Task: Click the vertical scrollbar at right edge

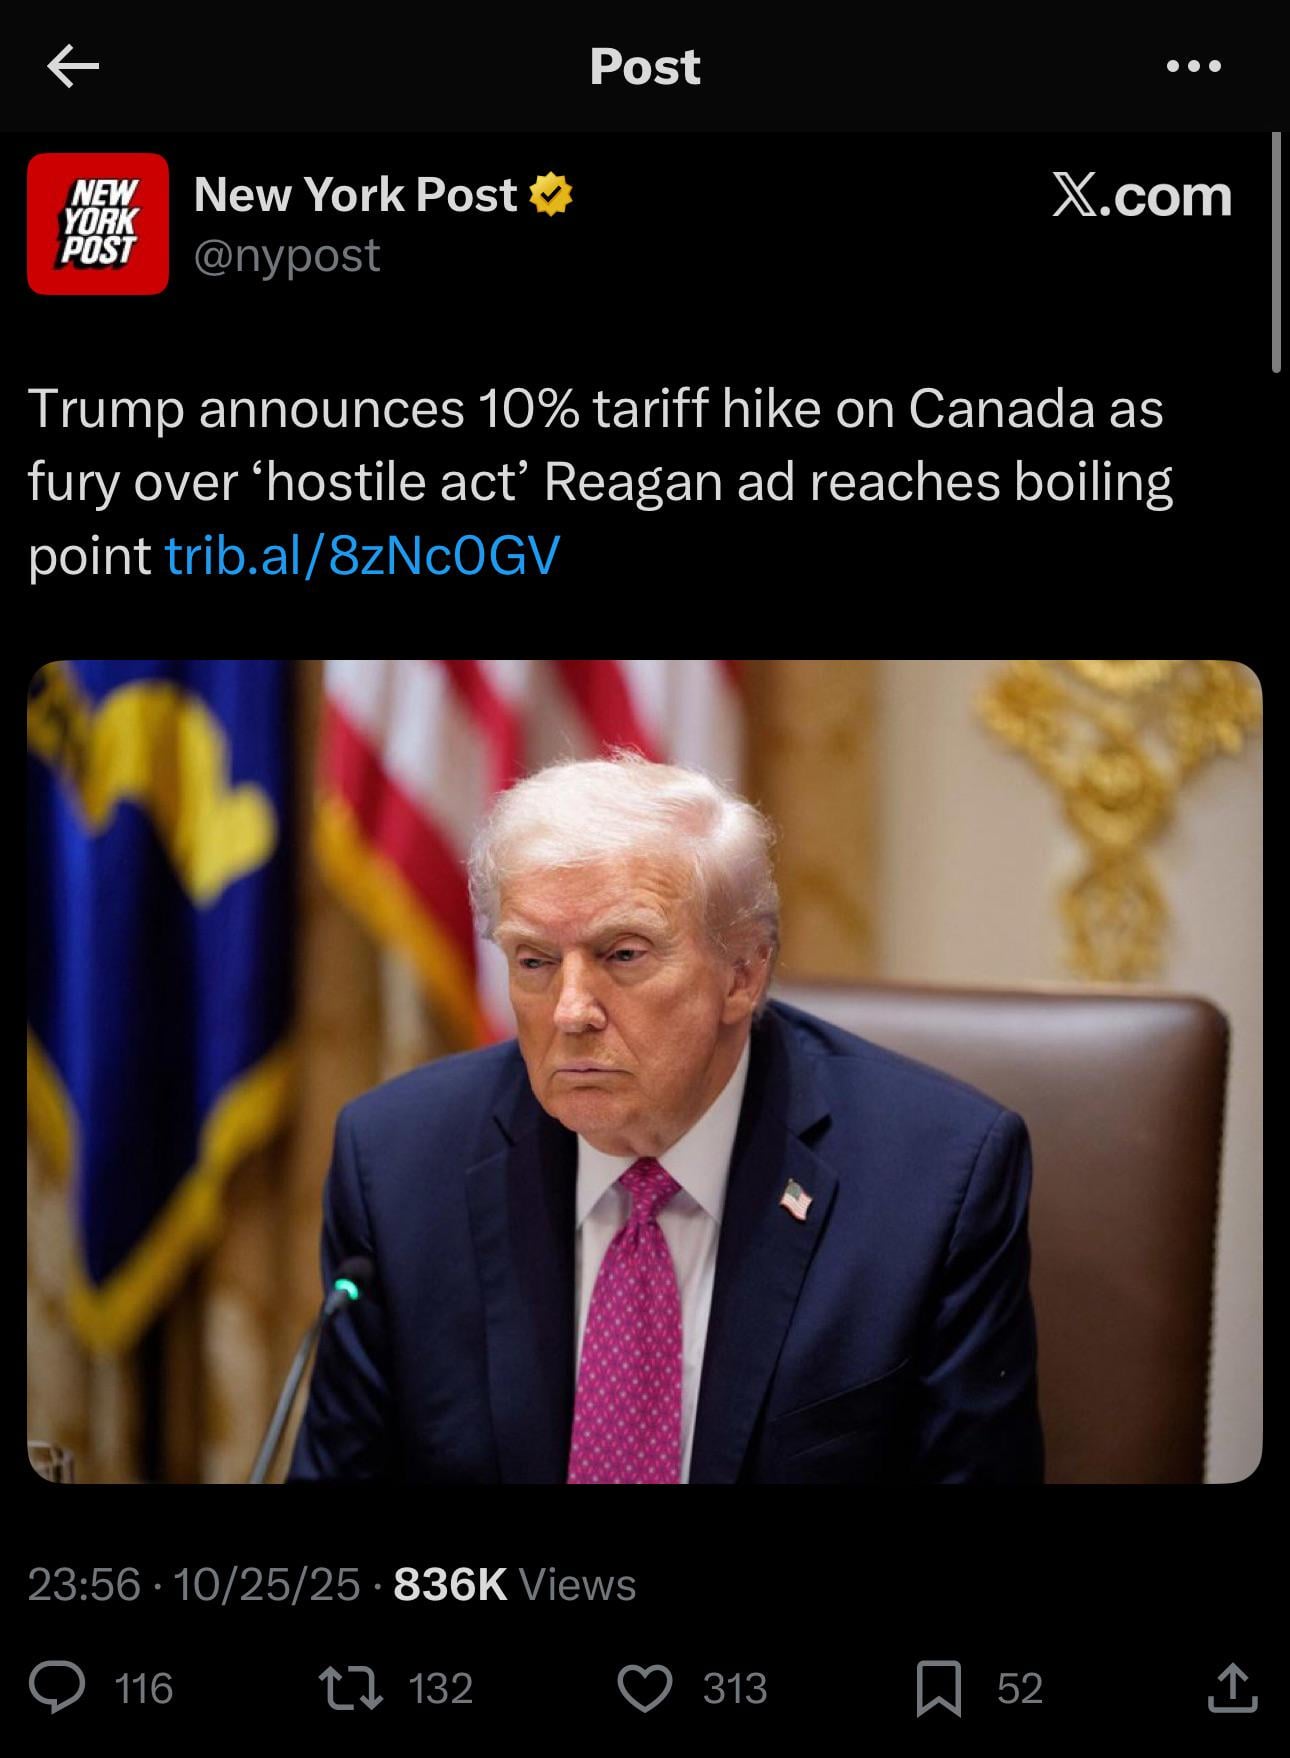Action: point(1277,252)
